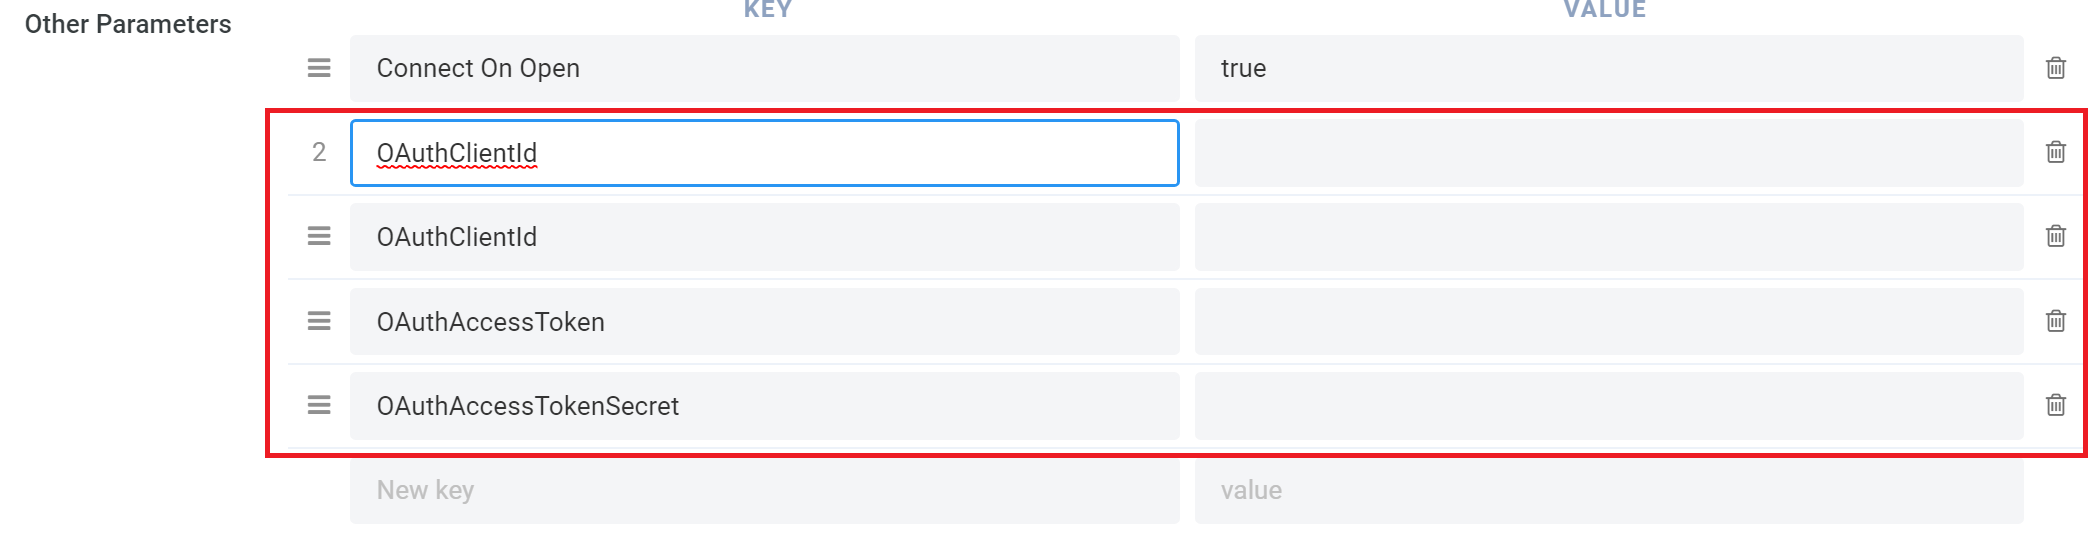The width and height of the screenshot is (2098, 541).
Task: Click trash icon for OAuthAccessToken row
Action: 2055,321
